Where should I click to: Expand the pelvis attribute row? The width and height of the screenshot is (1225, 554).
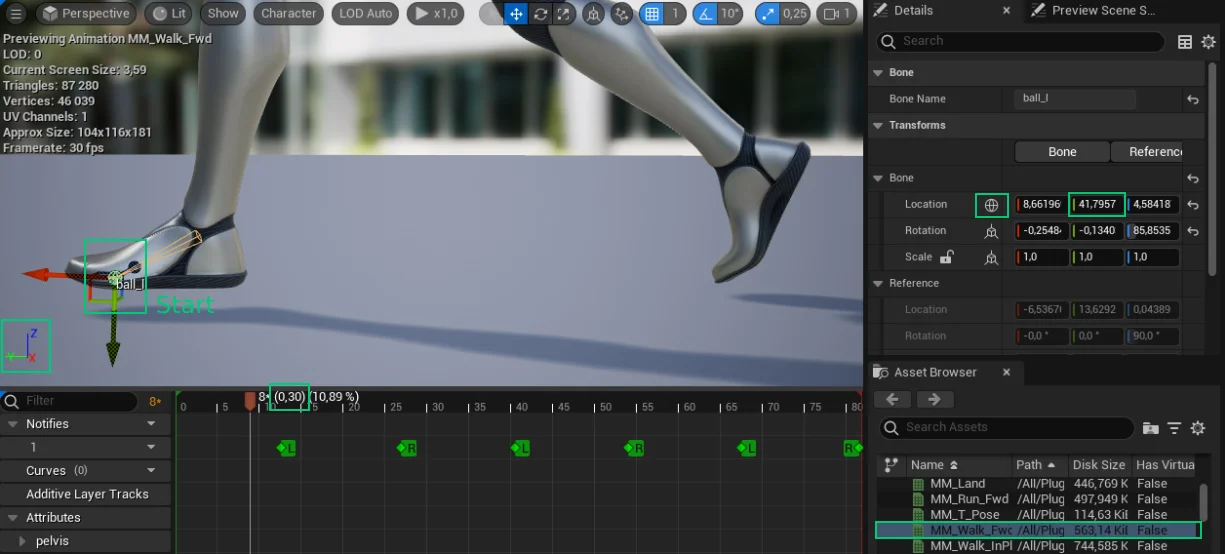coord(22,541)
